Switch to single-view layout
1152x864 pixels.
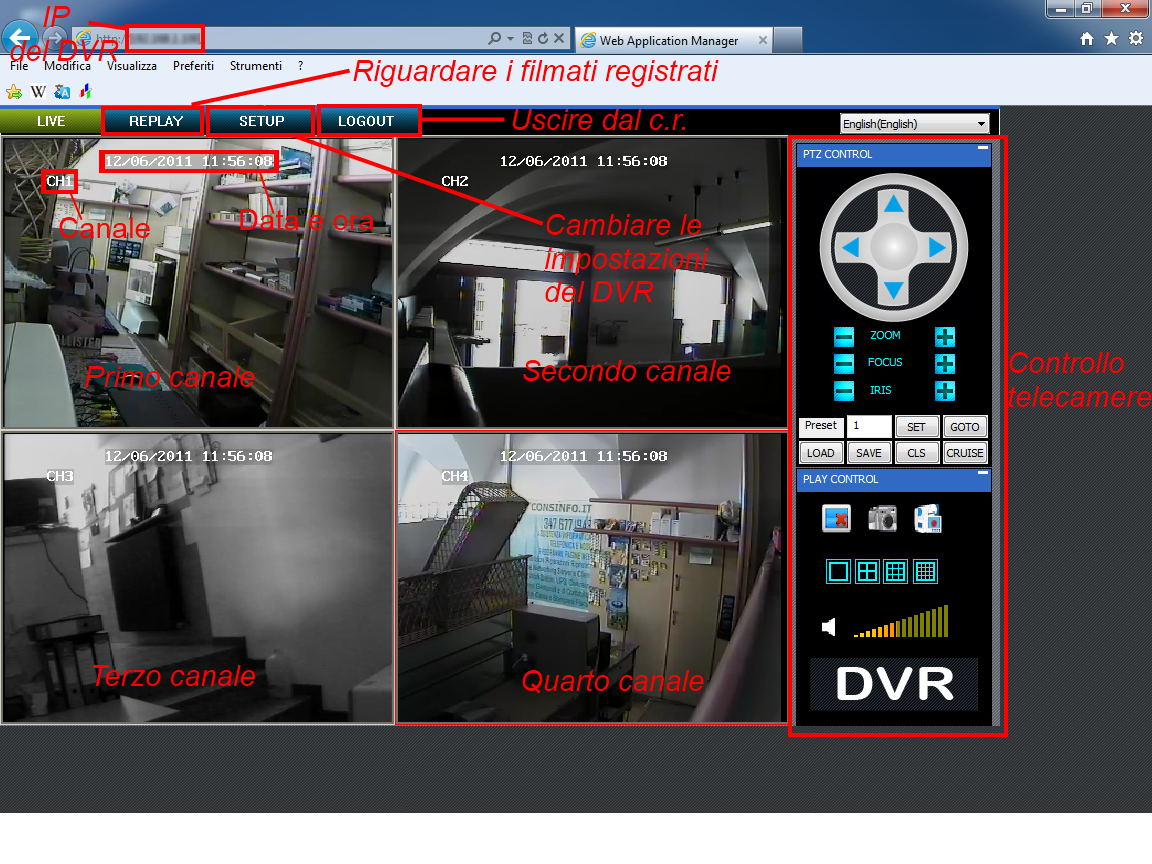(838, 571)
